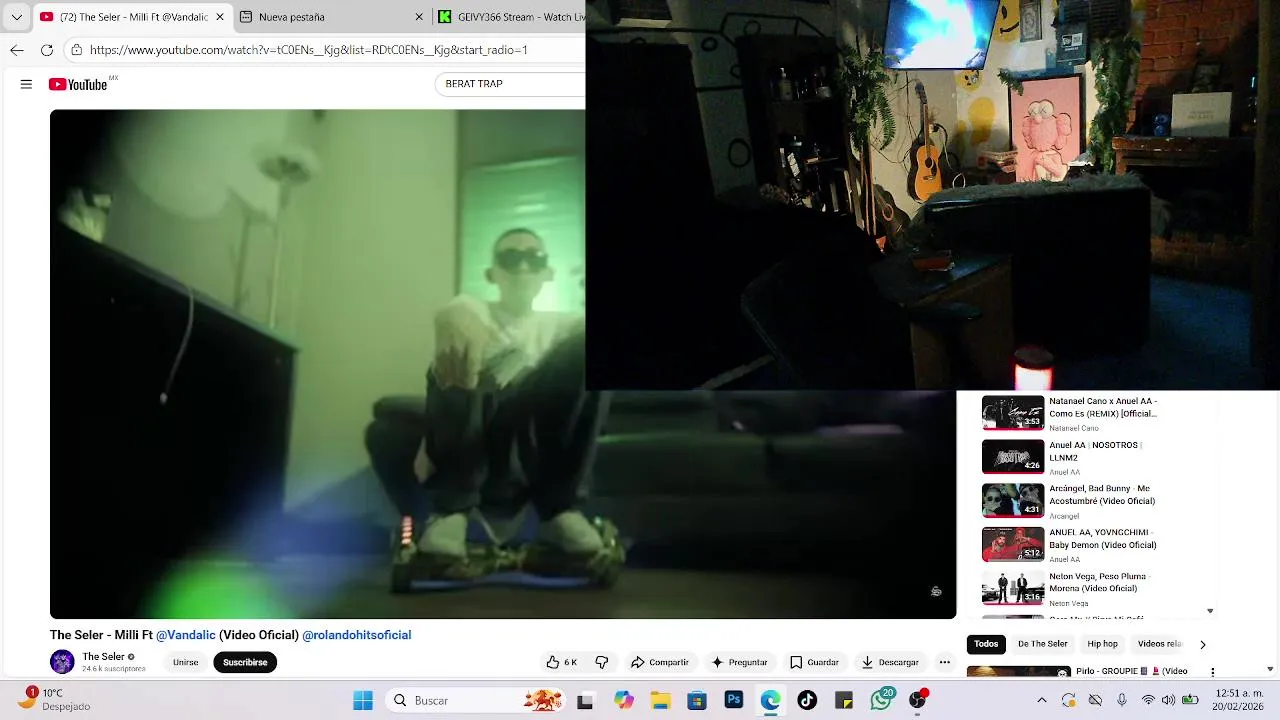Open the site info icon in address bar

click(x=76, y=50)
